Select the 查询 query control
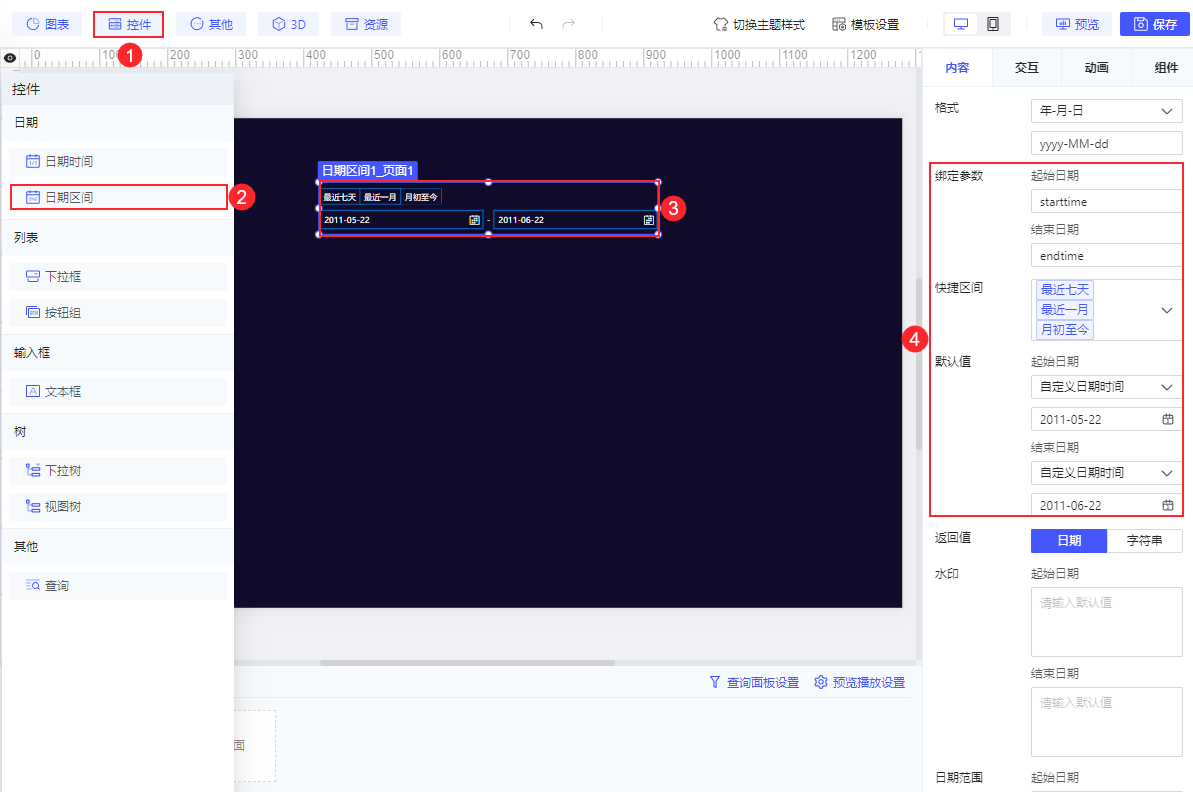Image resolution: width=1193 pixels, height=792 pixels. (118, 585)
